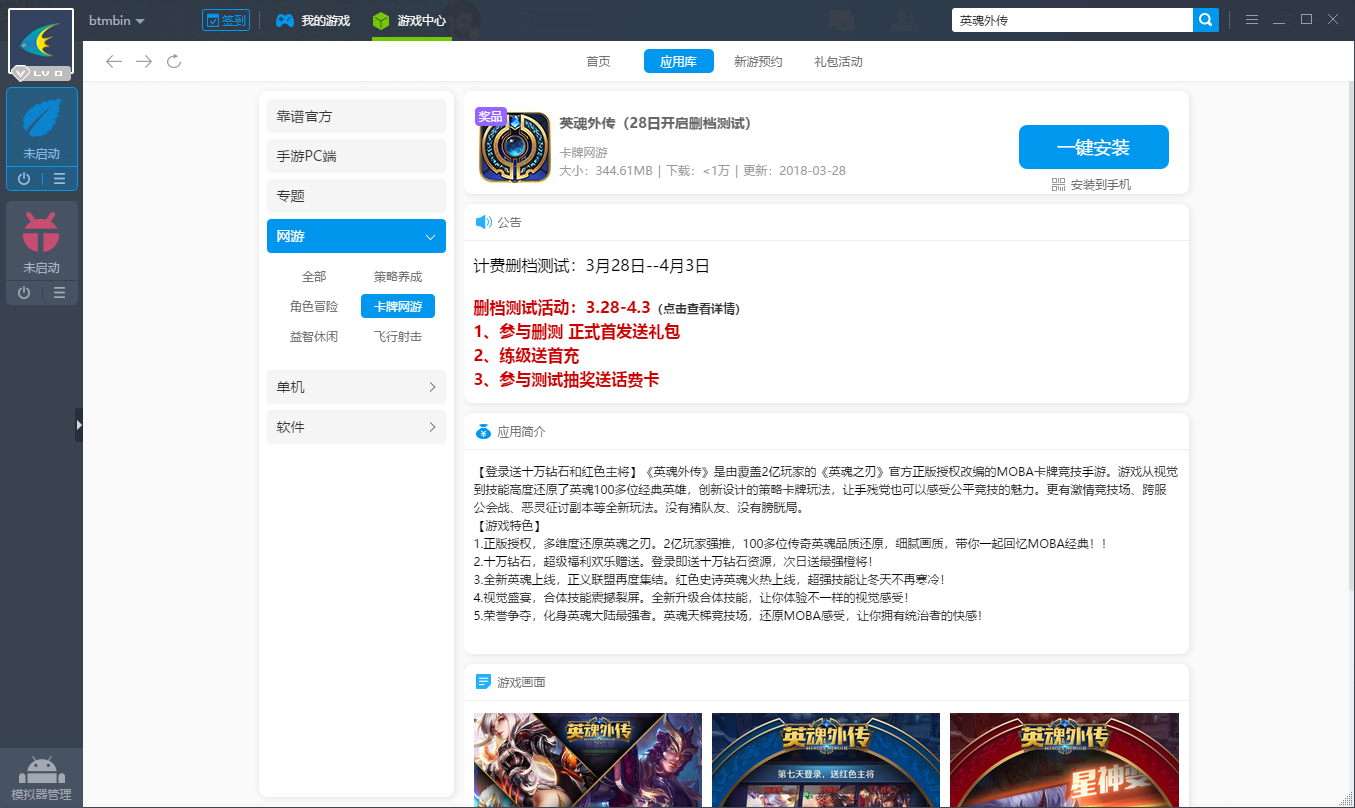Open the 专题 category
The width and height of the screenshot is (1355, 808).
click(356, 196)
